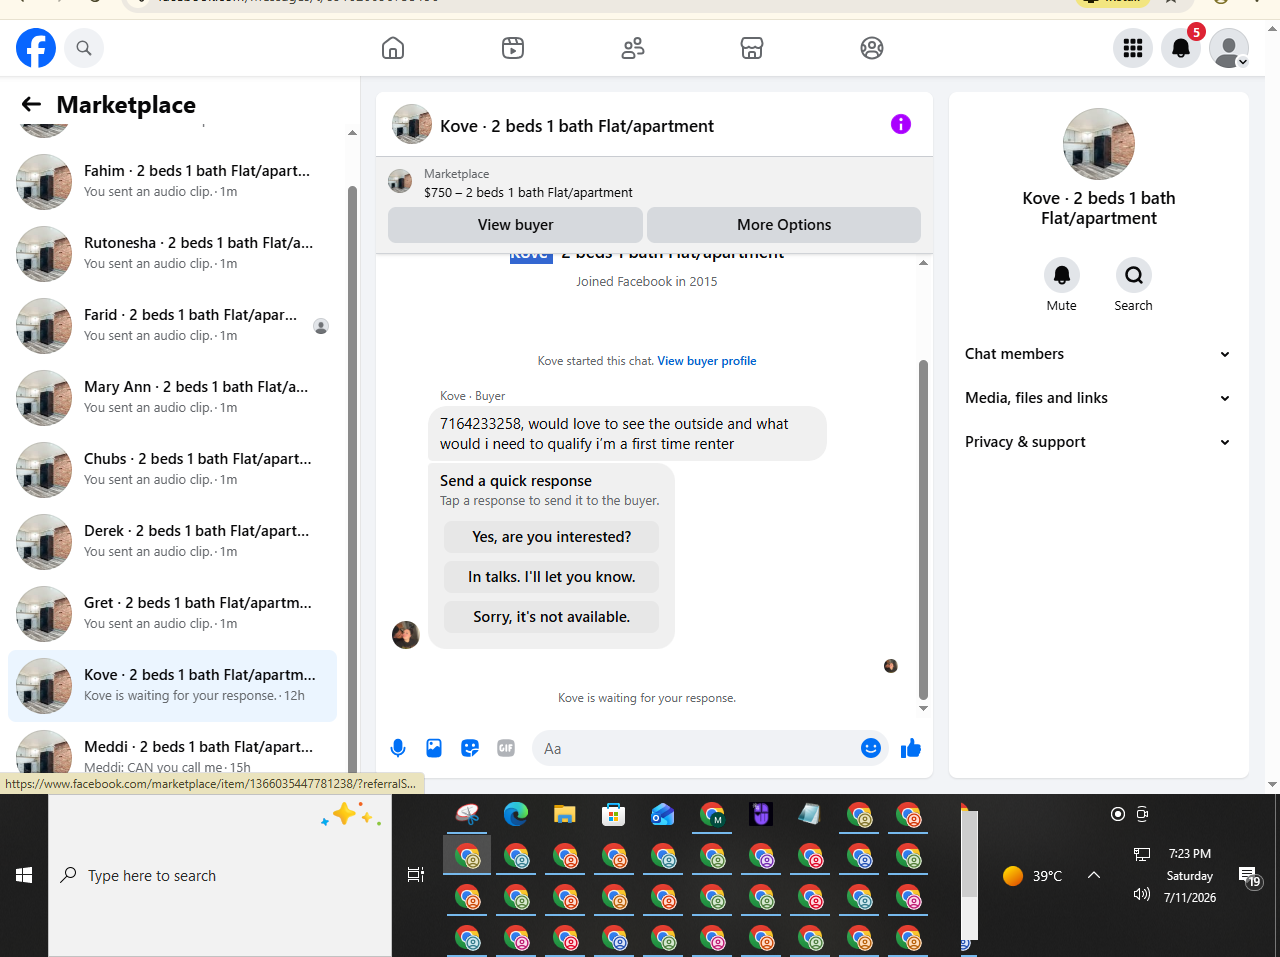
Task: Open Windows Action Center with 19 notifications
Action: click(x=1249, y=877)
